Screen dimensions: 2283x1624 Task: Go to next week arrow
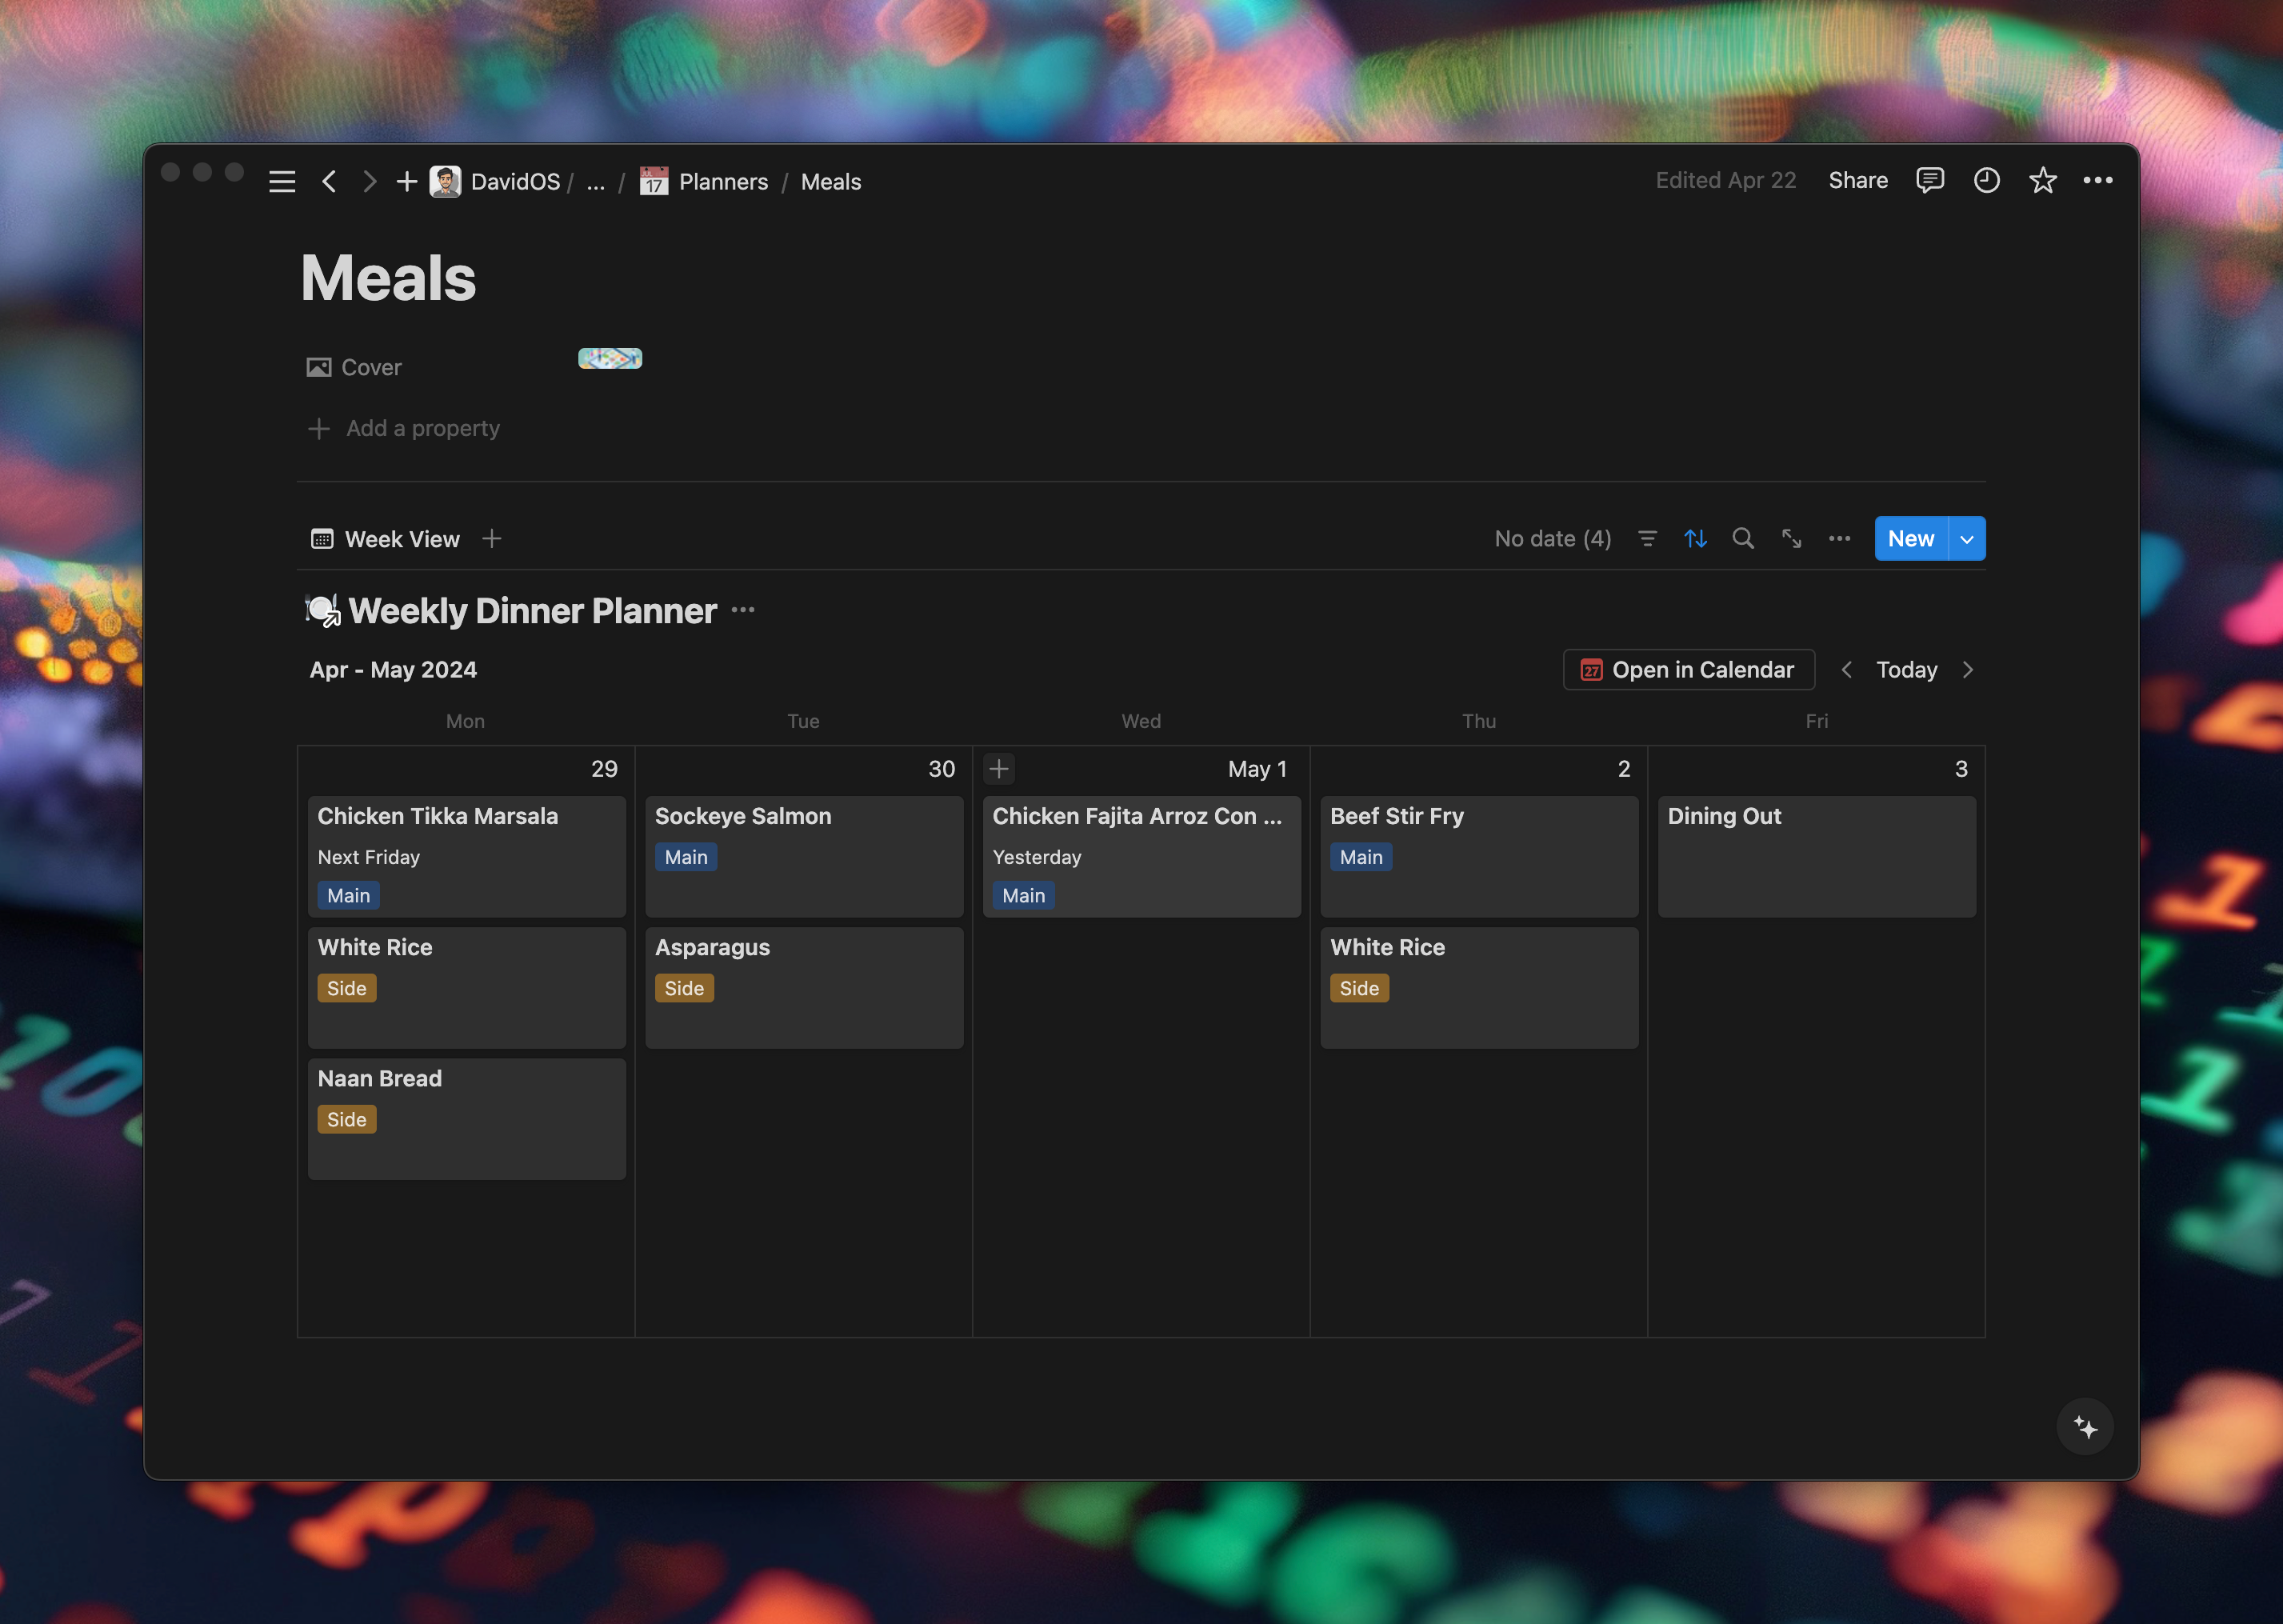coord(1968,670)
